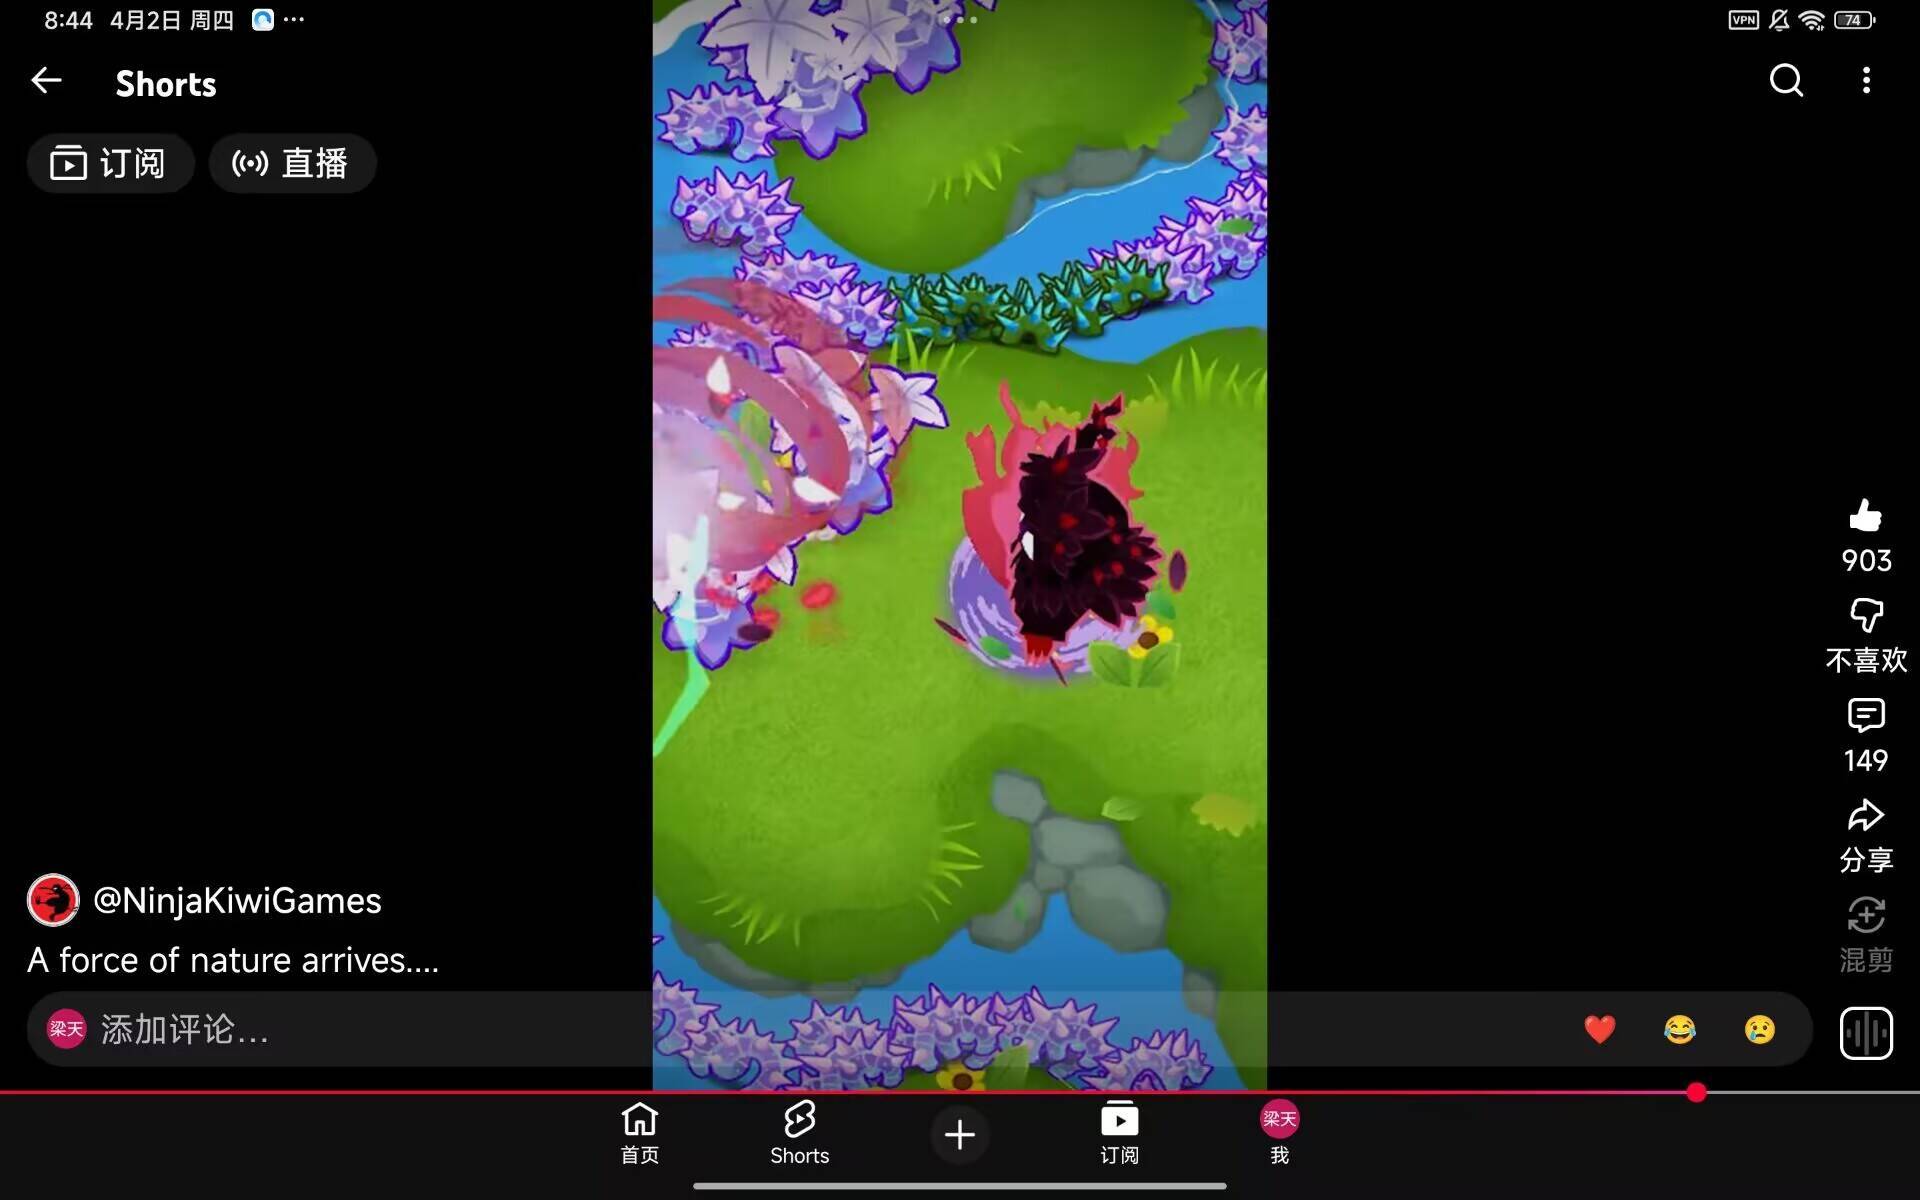The image size is (1920, 1200).
Task: Go back using the arrow icon
Action: [46, 81]
